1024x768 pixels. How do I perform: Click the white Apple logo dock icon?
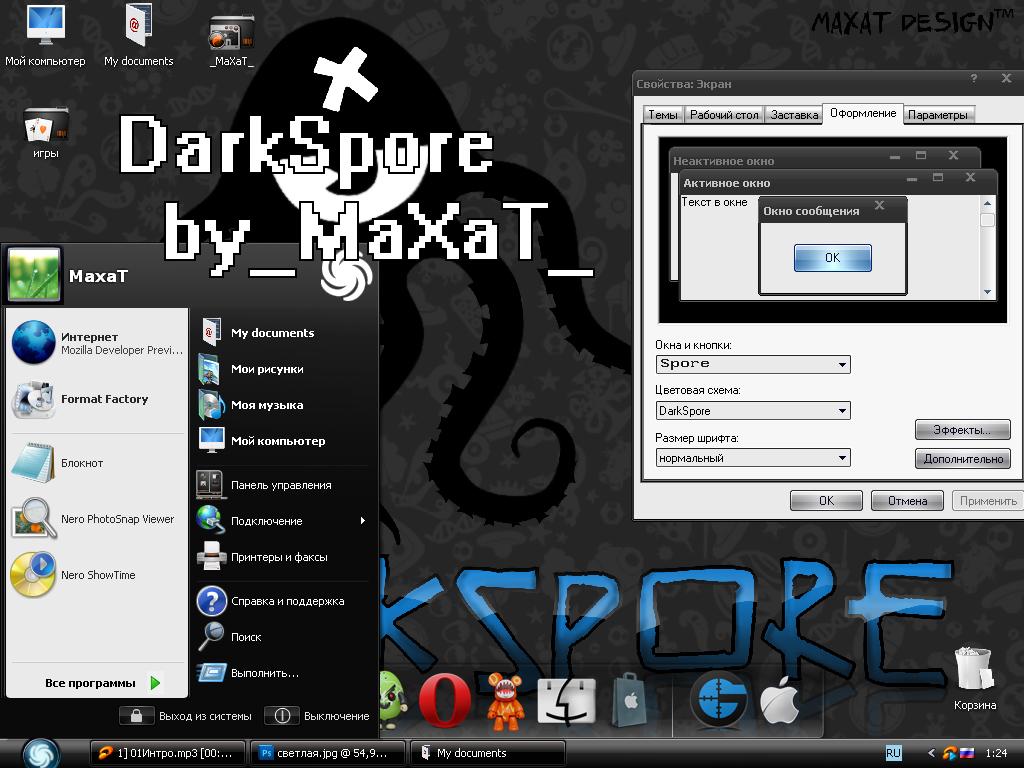click(x=780, y=700)
